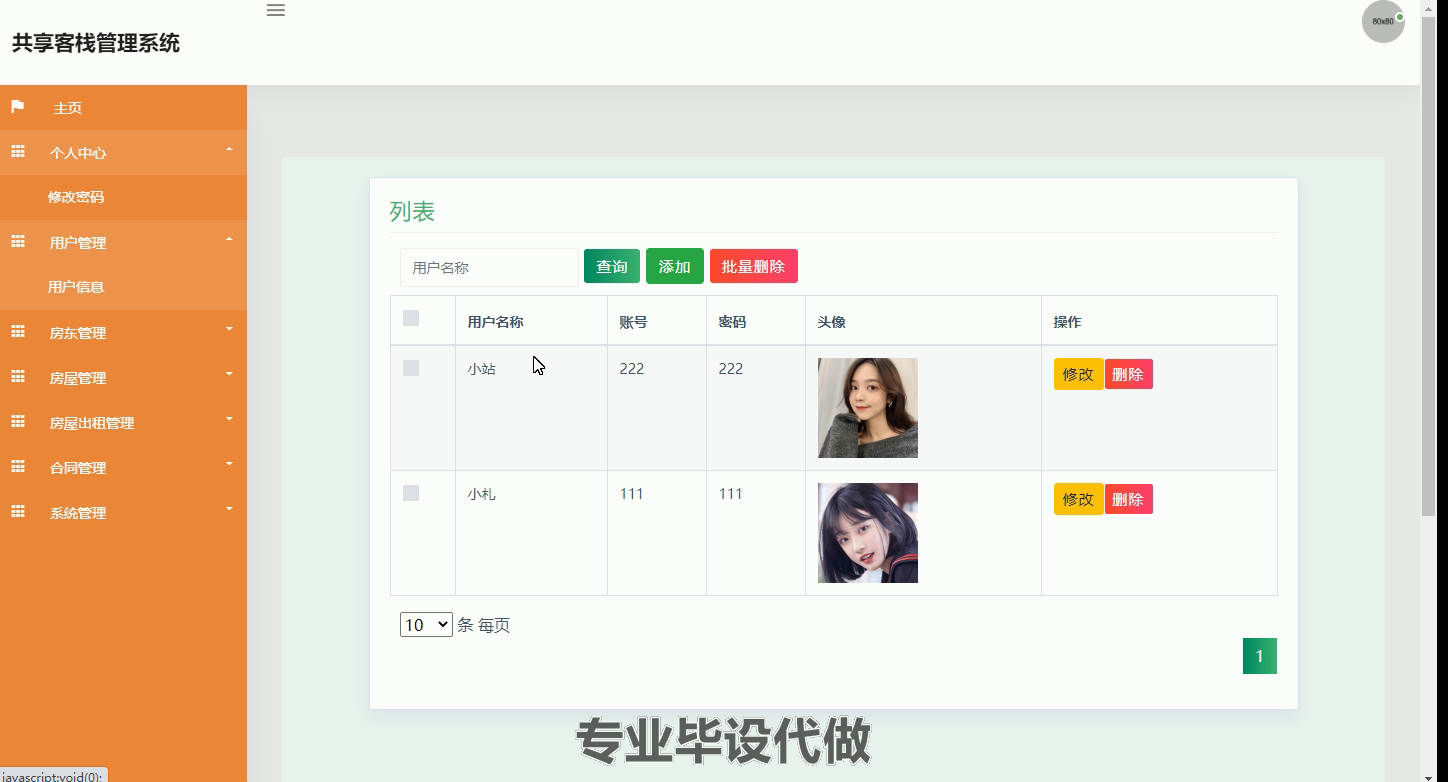Select 合同管理 sidebar label
This screenshot has width=1448, height=782.
pyautogui.click(x=78, y=468)
